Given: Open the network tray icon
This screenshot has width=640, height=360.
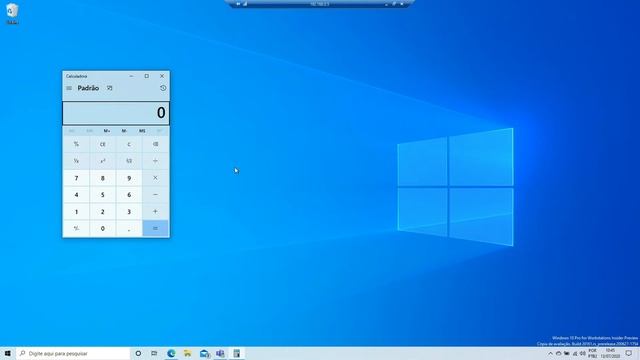Looking at the screenshot, I should pyautogui.click(x=575, y=353).
